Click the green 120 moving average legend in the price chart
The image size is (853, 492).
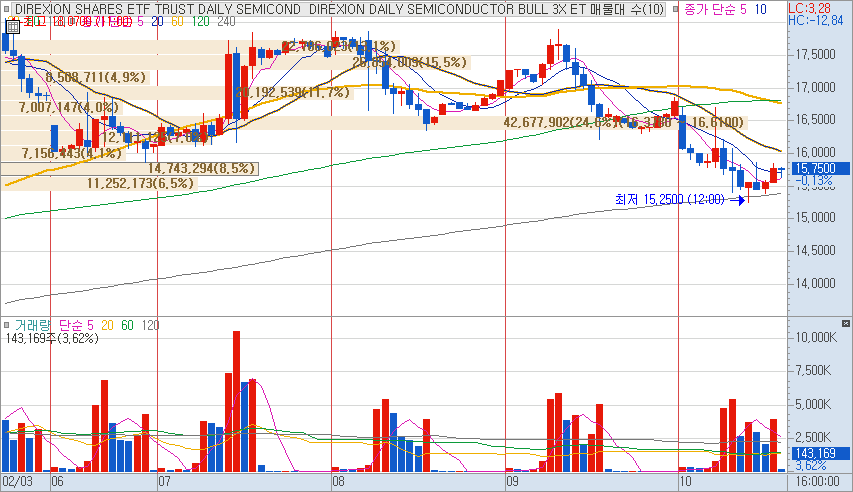[x=201, y=22]
